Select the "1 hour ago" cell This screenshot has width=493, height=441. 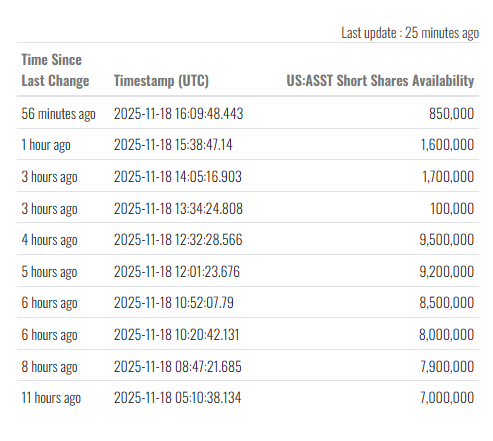(x=46, y=145)
